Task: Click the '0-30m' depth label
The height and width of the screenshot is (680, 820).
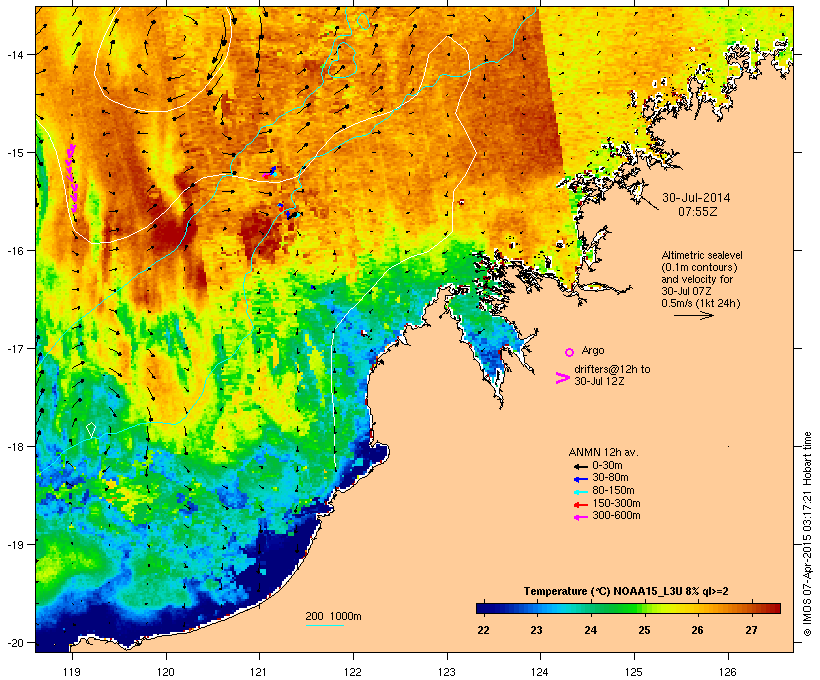Action: pos(607,466)
